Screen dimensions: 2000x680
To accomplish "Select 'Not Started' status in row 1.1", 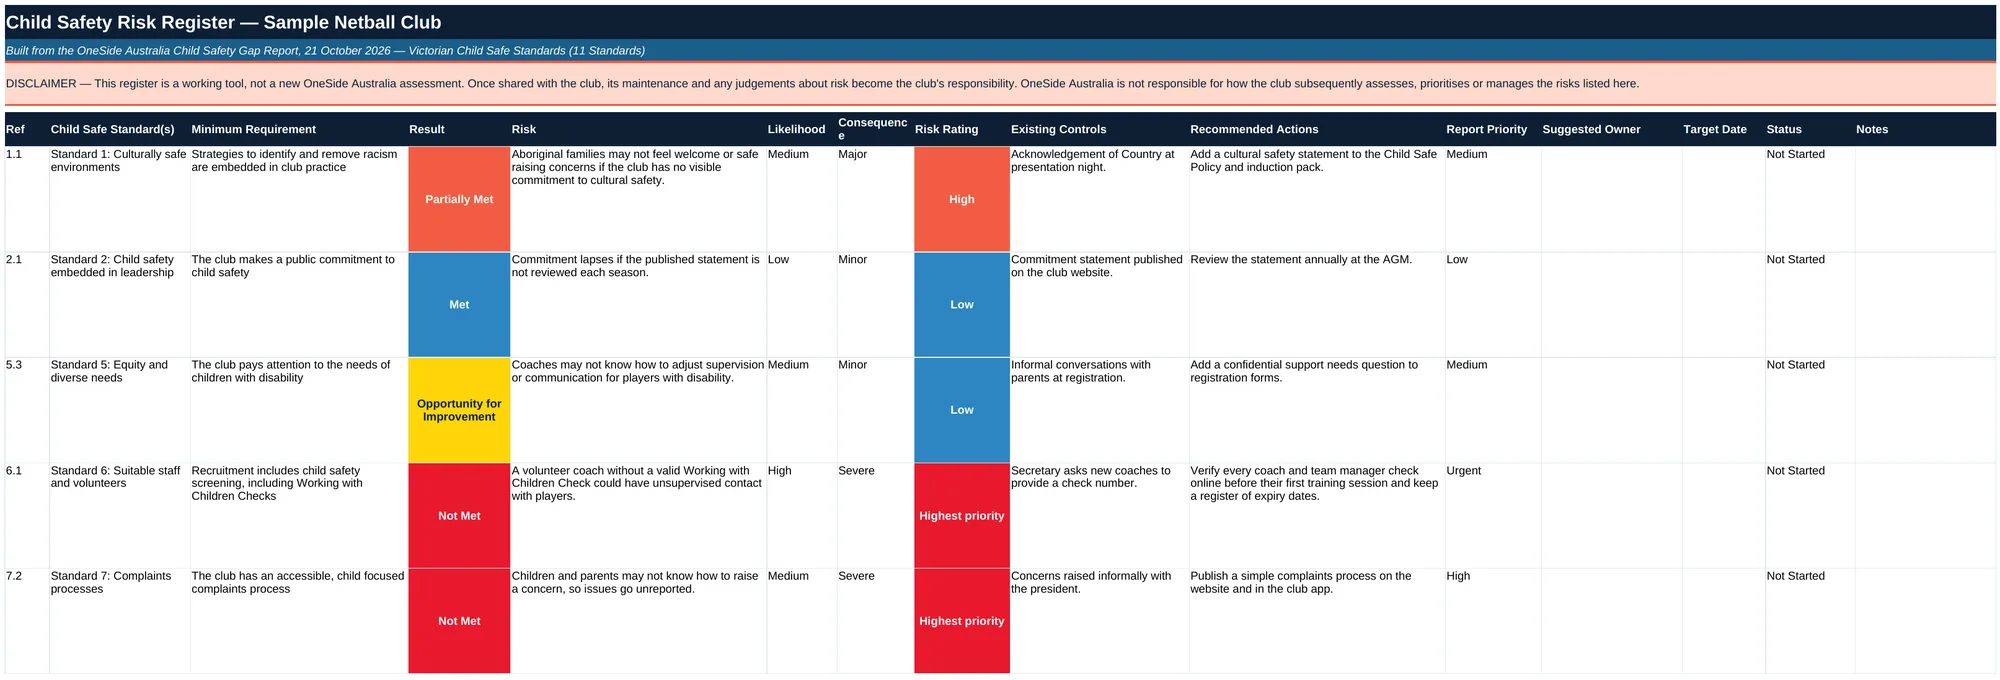I will pyautogui.click(x=1810, y=199).
